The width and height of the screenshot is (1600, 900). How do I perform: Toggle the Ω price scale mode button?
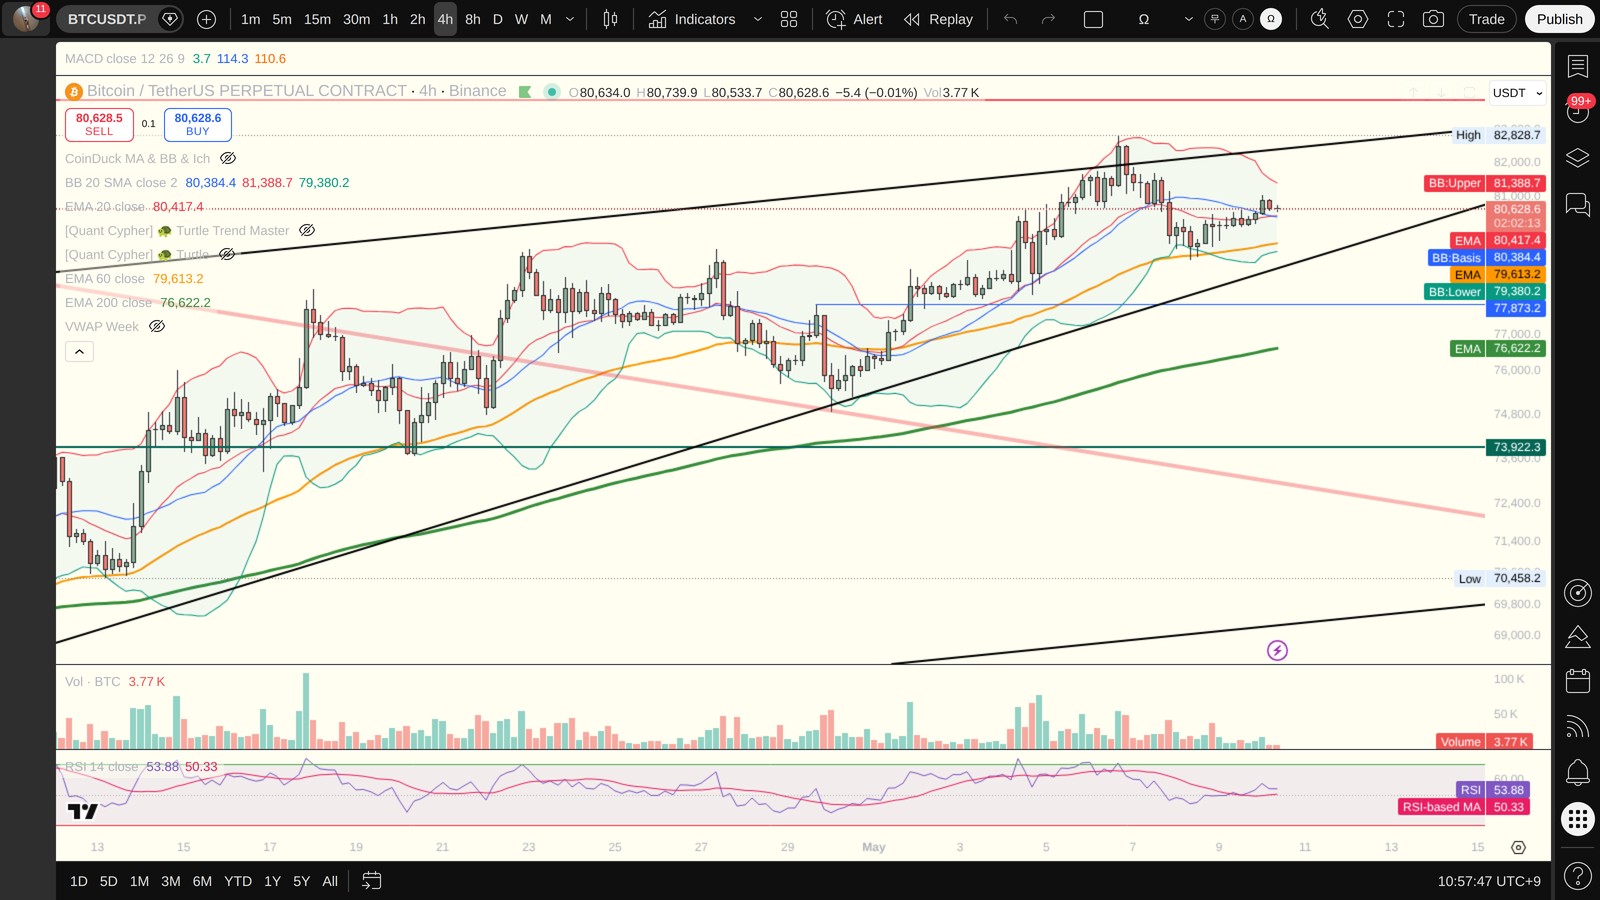pos(1271,19)
